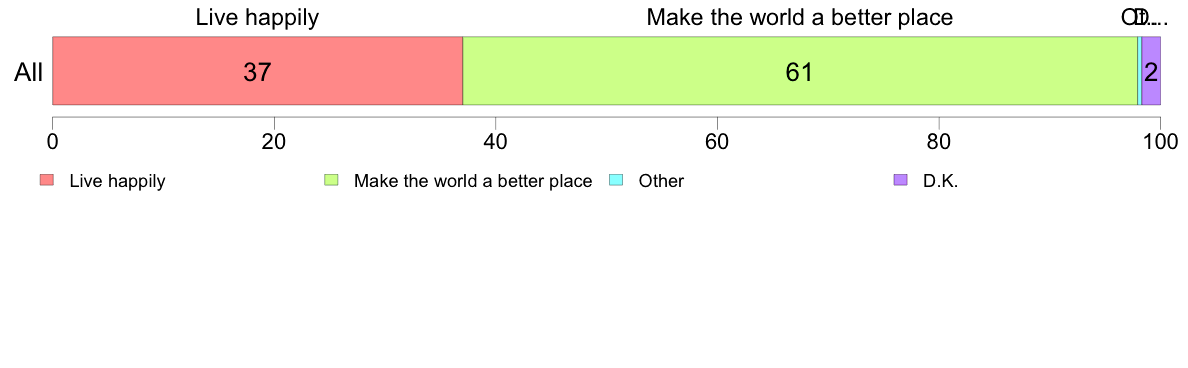1188x368 pixels.
Task: Click the green legend swatch
Action: [331, 180]
